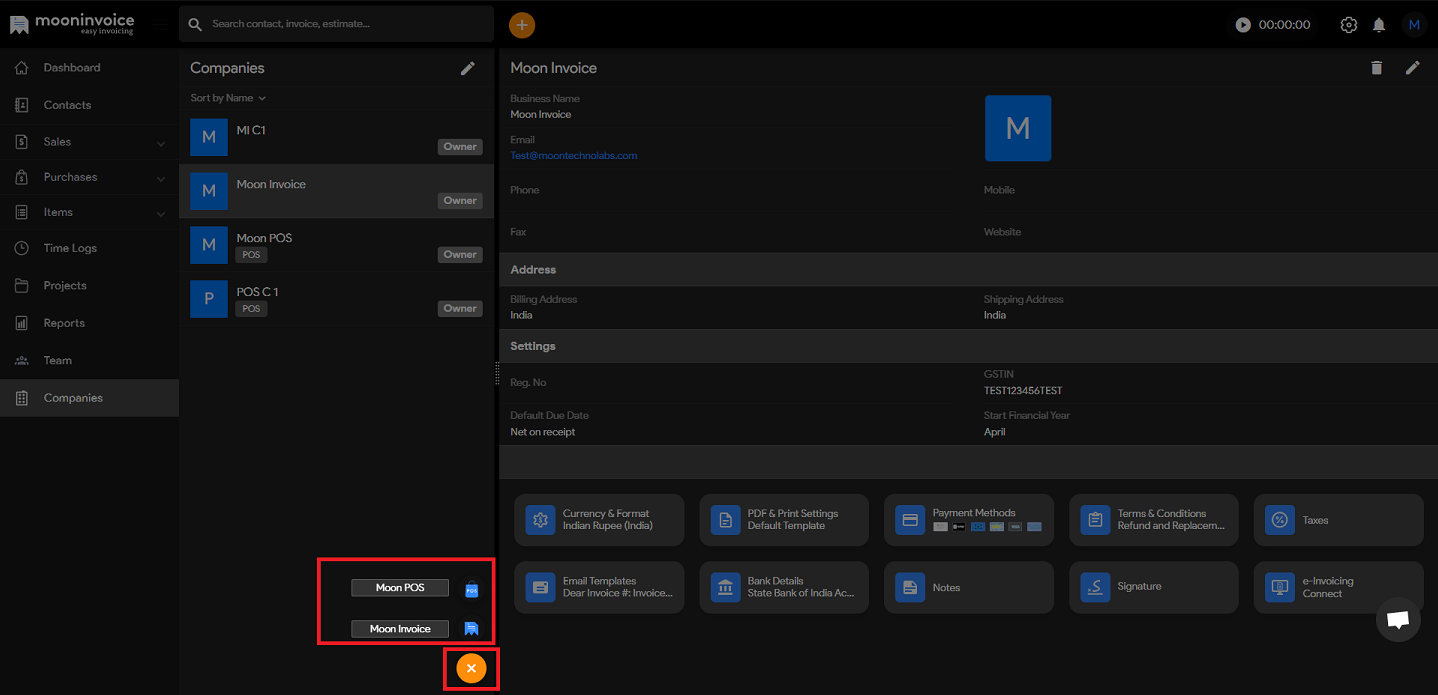
Task: Go to Dashboard in the sidebar
Action: coord(72,68)
